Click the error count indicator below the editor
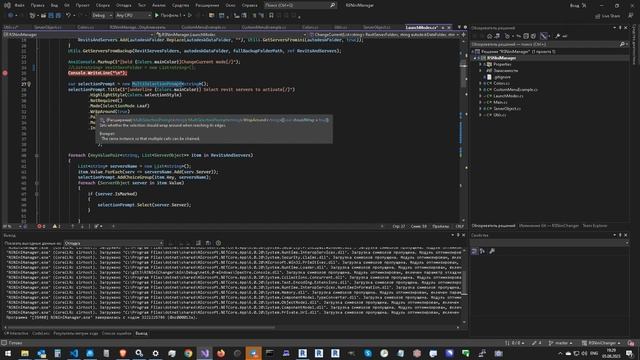The height and width of the screenshot is (360, 640). point(41,226)
